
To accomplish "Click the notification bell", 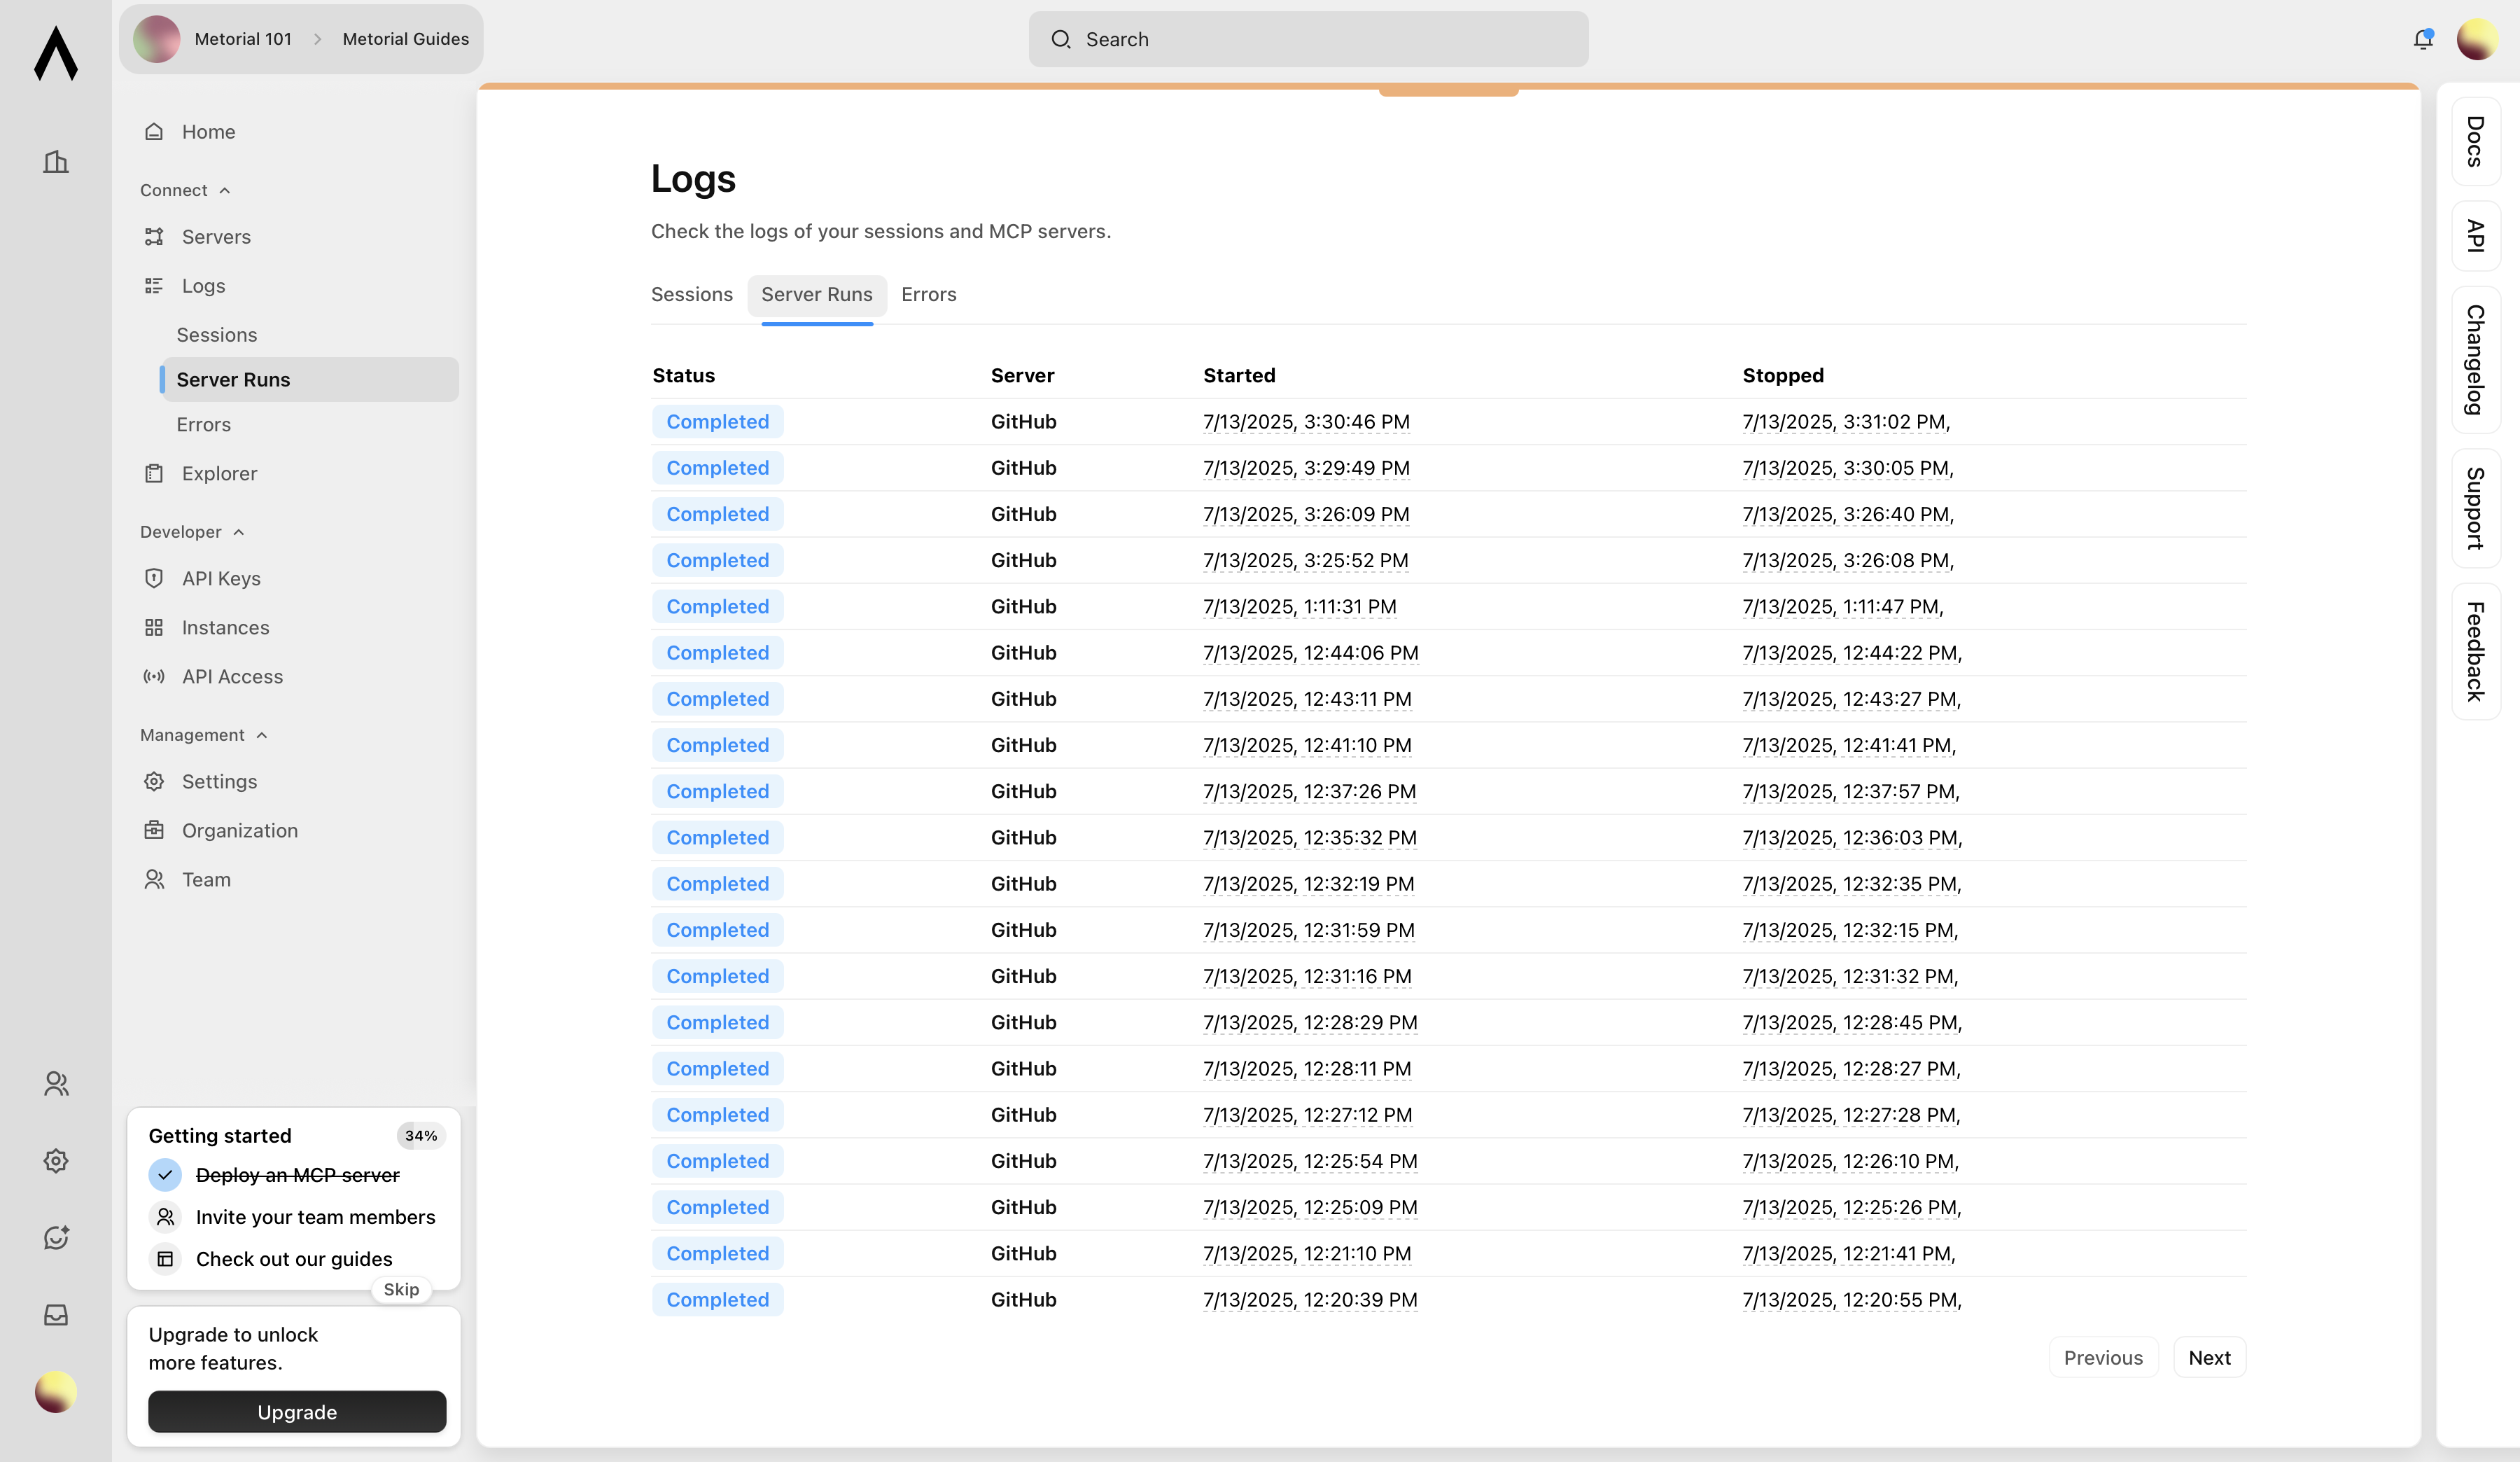I will coord(2423,39).
